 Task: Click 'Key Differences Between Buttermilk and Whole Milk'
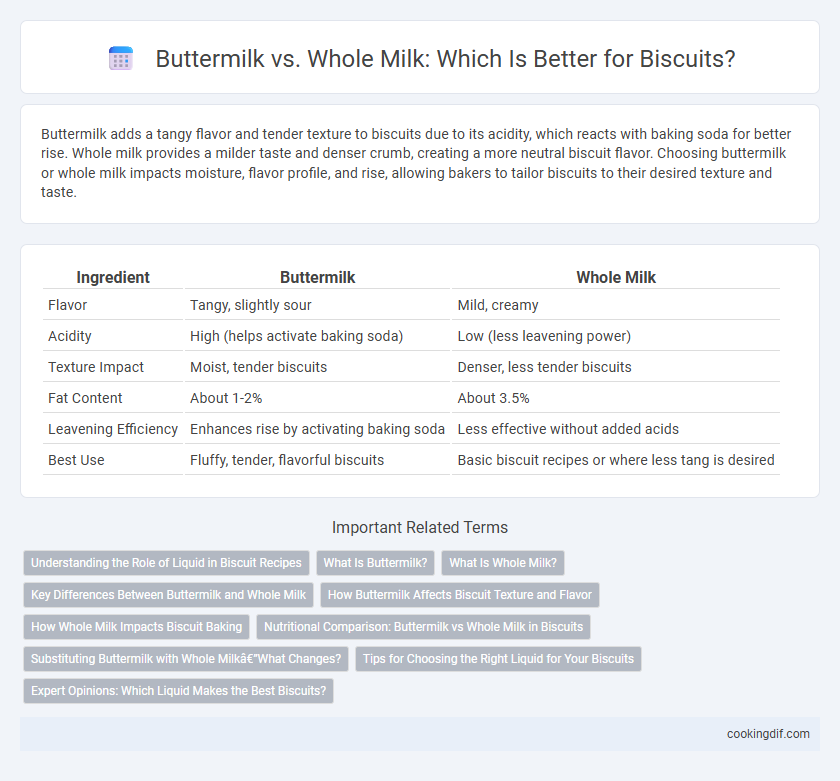pyautogui.click(x=168, y=595)
